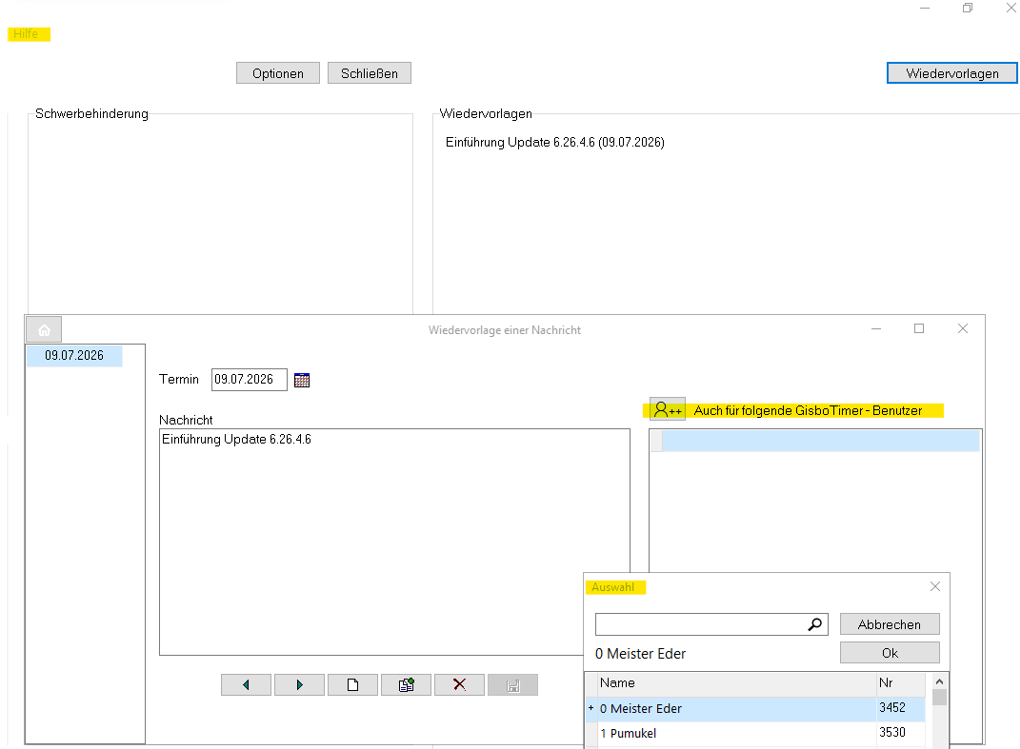The width and height of the screenshot is (1020, 749).
Task: Open the Hilfe menu
Action: click(x=26, y=34)
